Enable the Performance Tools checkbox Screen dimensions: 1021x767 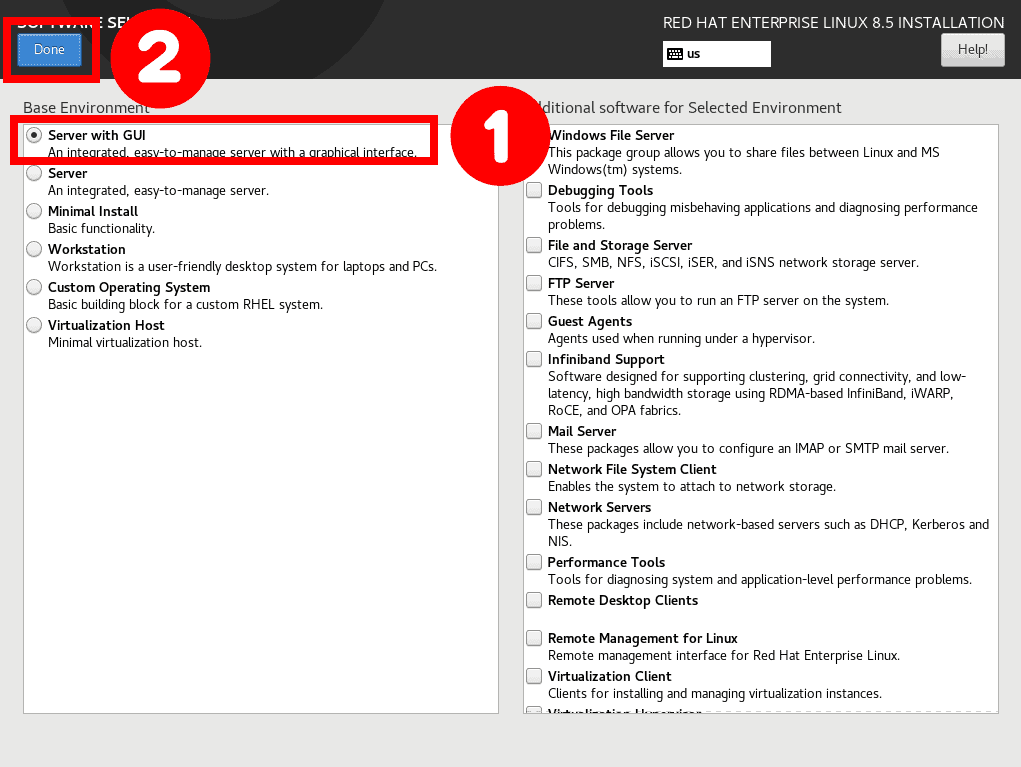pos(534,562)
